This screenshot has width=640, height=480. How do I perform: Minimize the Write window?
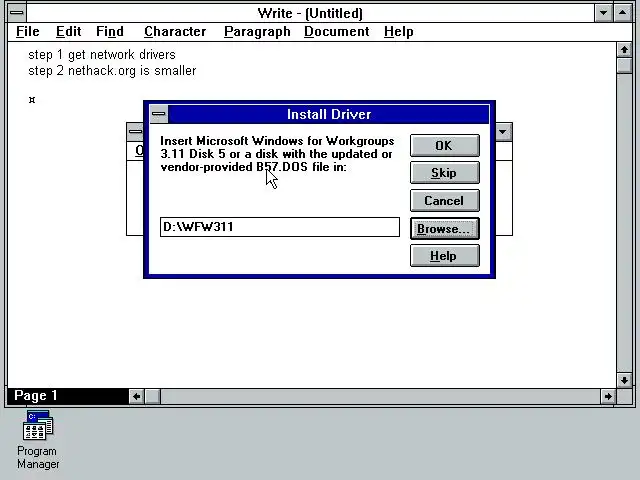[603, 13]
